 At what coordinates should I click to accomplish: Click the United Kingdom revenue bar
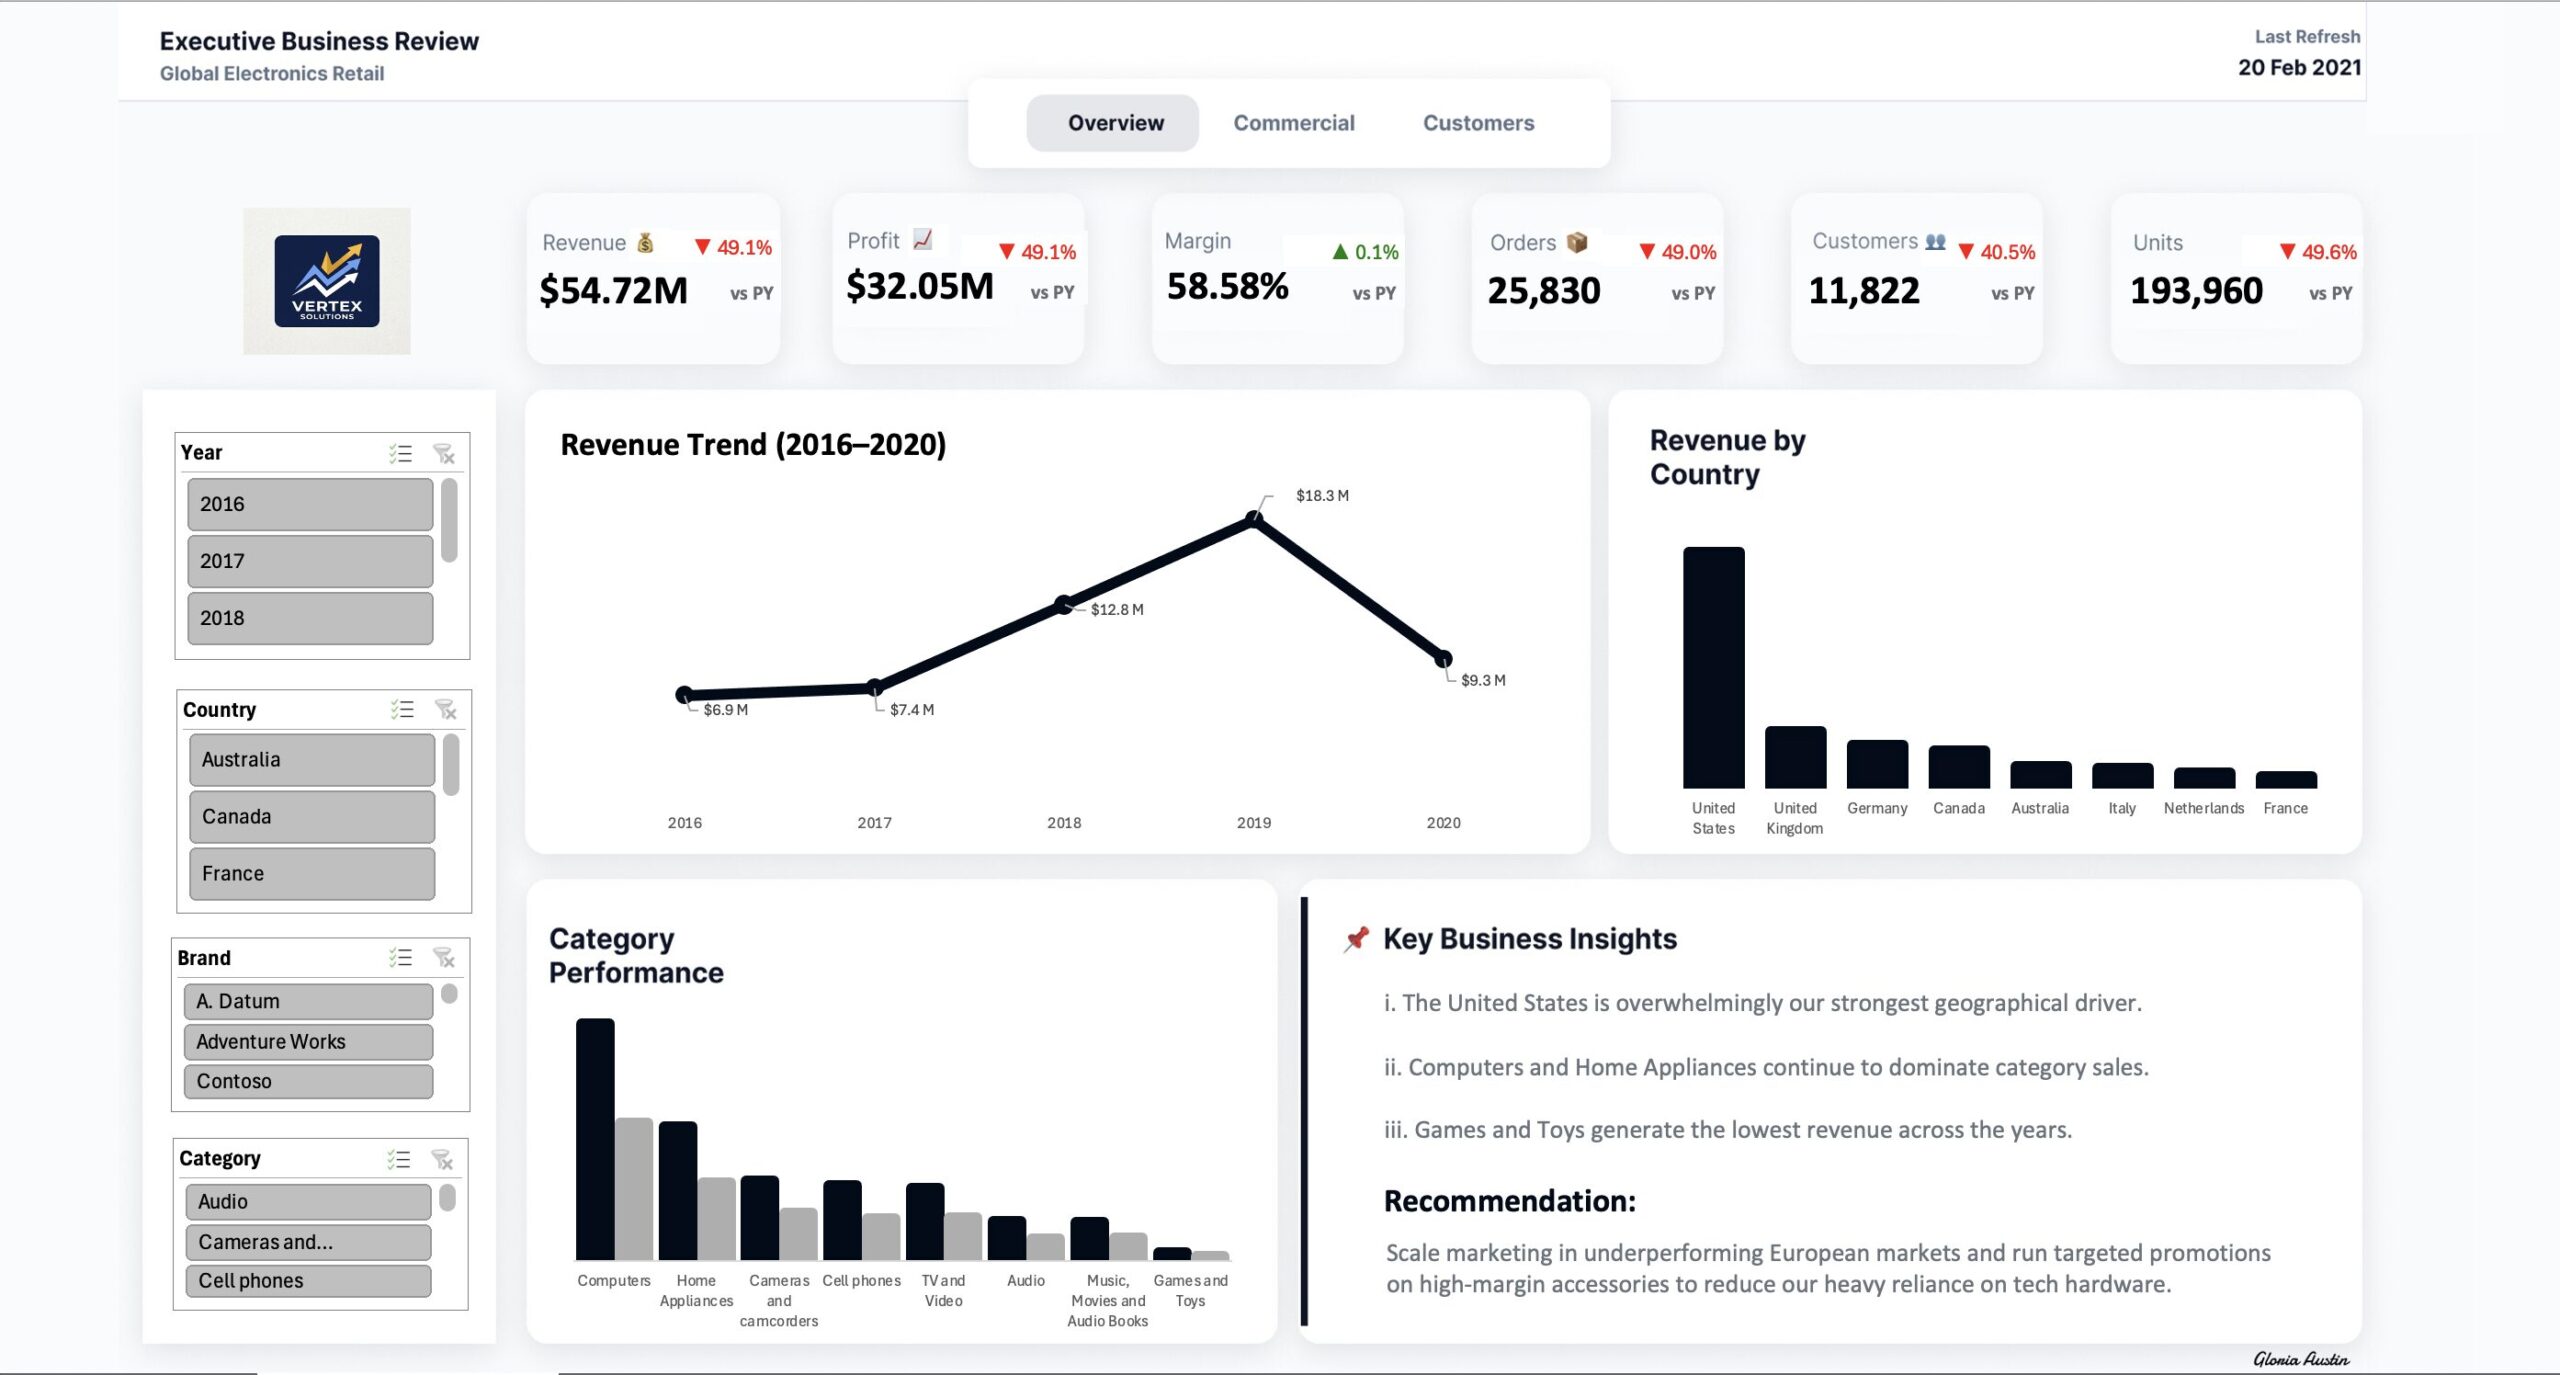point(1795,757)
